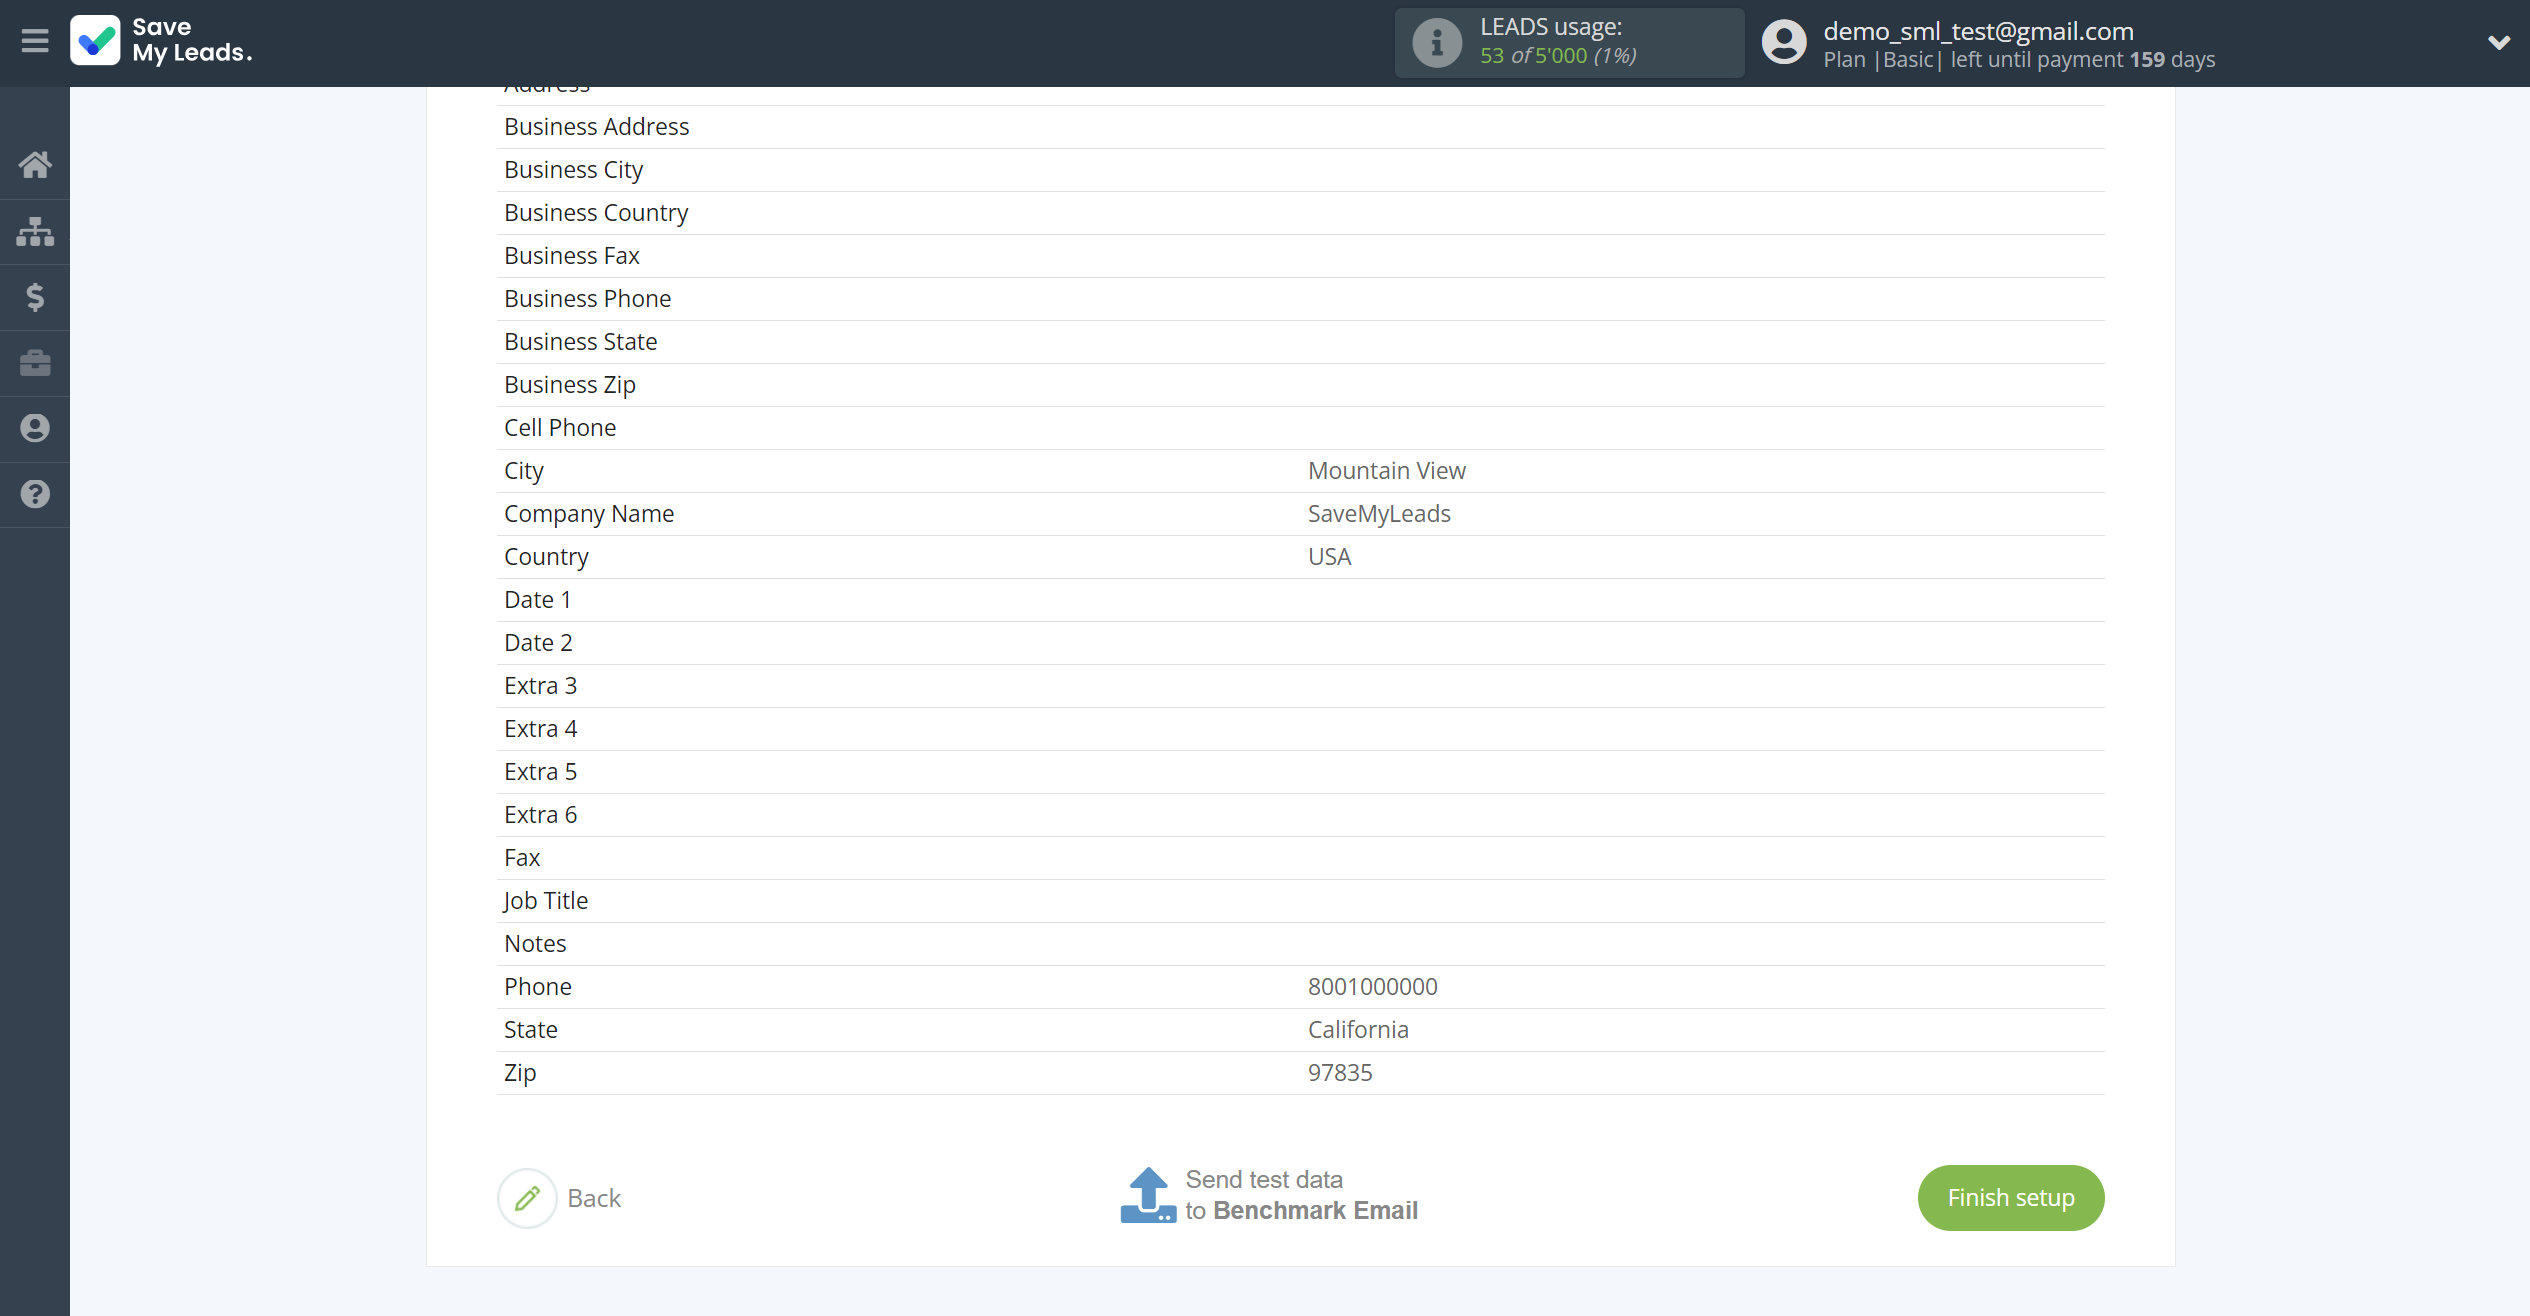Click the user avatar icon
This screenshot has height=1316, width=2530.
coord(1784,43)
